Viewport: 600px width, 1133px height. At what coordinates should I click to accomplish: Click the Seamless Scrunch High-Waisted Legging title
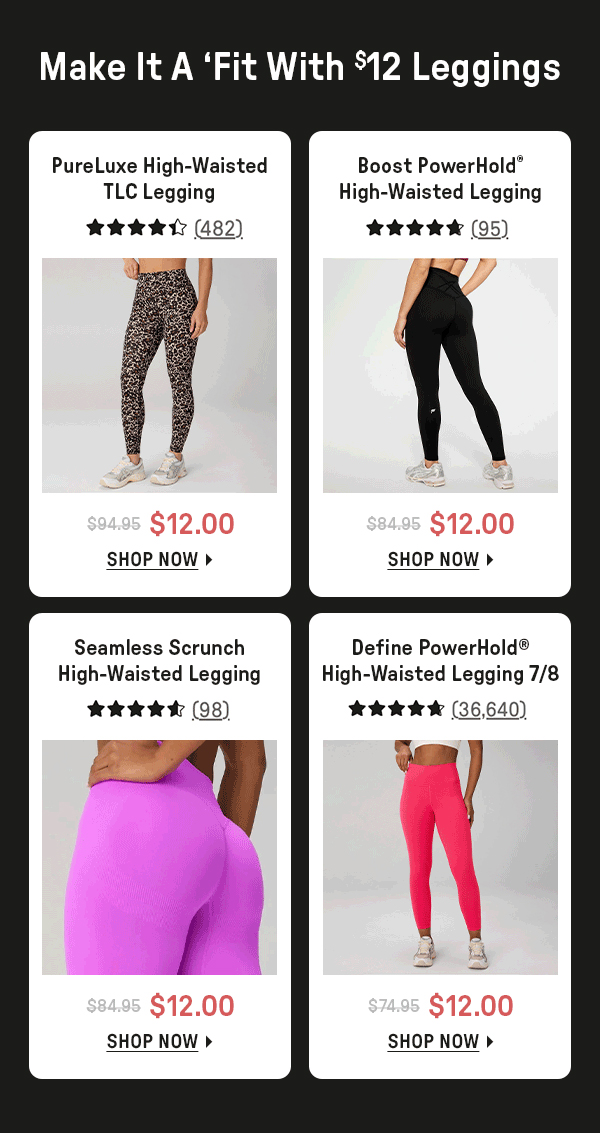[160, 660]
